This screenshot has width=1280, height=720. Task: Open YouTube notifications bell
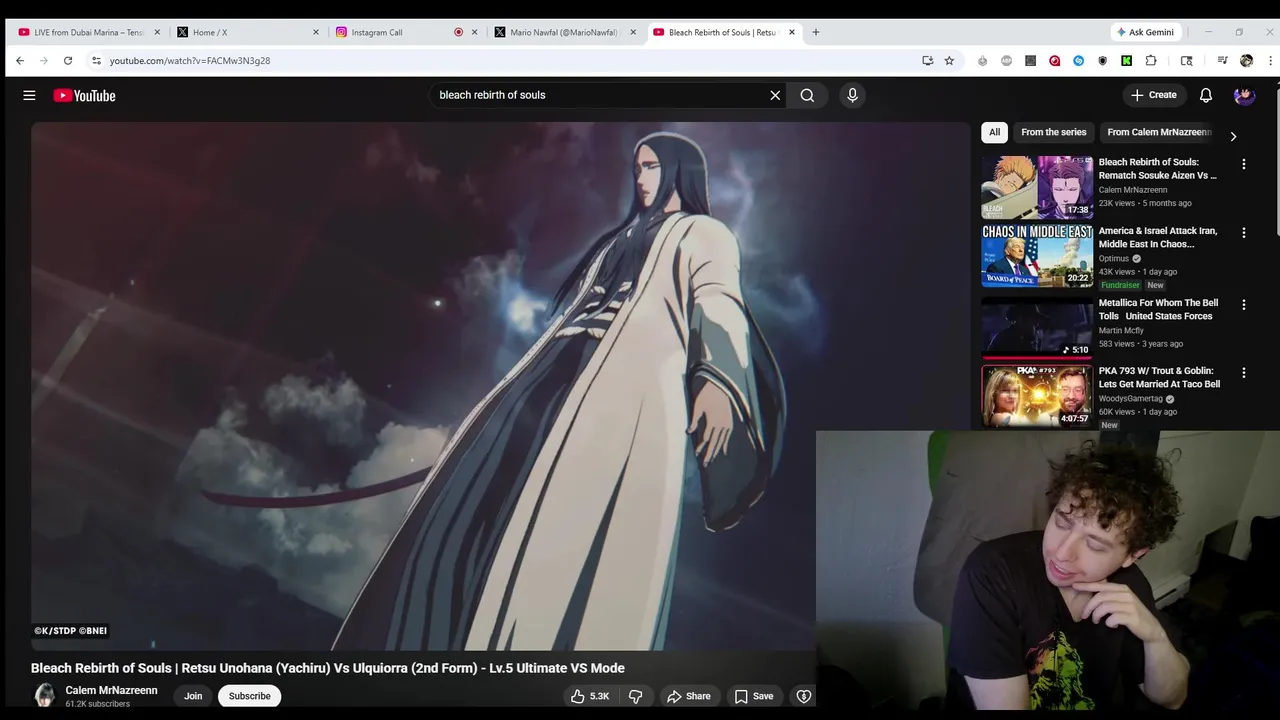[x=1206, y=95]
